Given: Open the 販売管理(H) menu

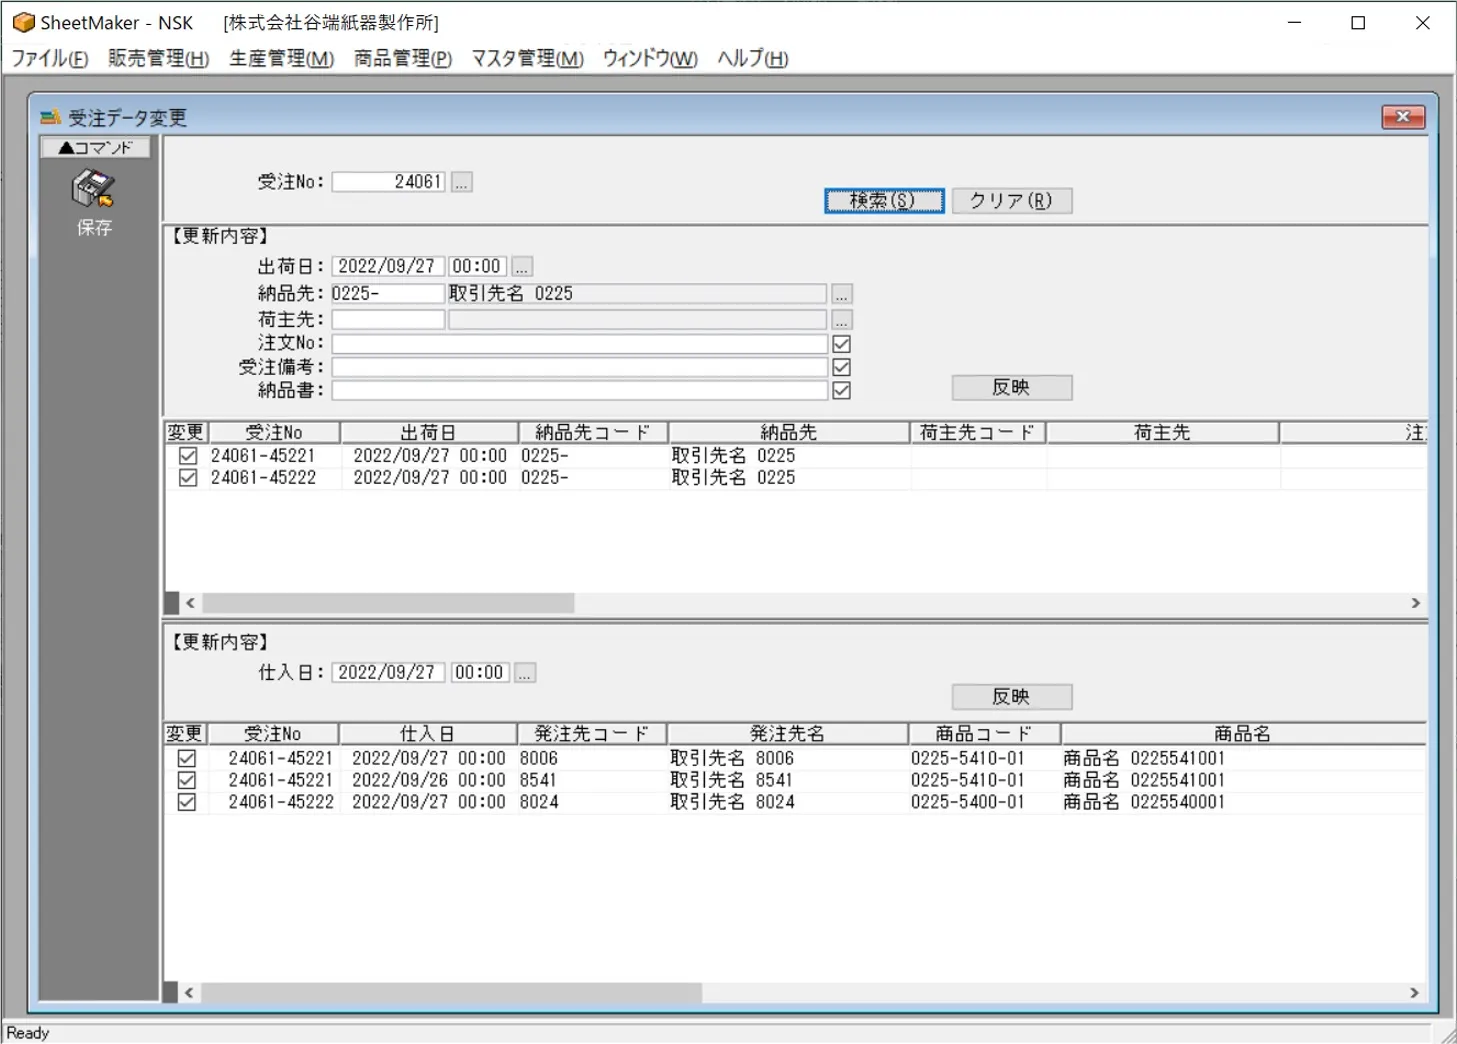Looking at the screenshot, I should [158, 59].
